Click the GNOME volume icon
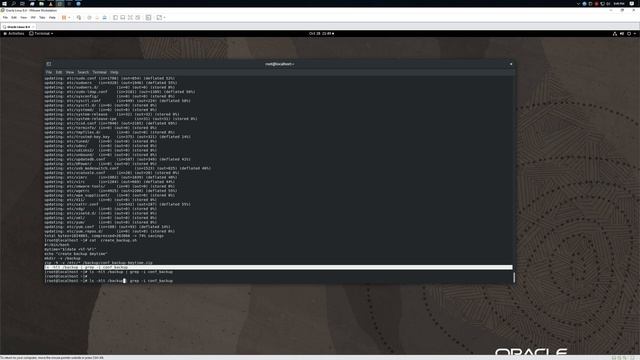The width and height of the screenshot is (640, 360). [x=622, y=34]
